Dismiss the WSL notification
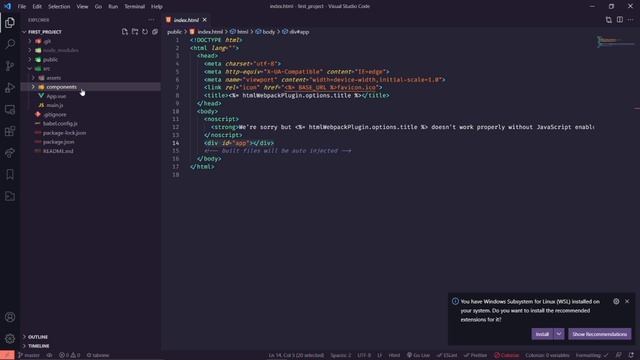640x360 pixels. coord(627,301)
